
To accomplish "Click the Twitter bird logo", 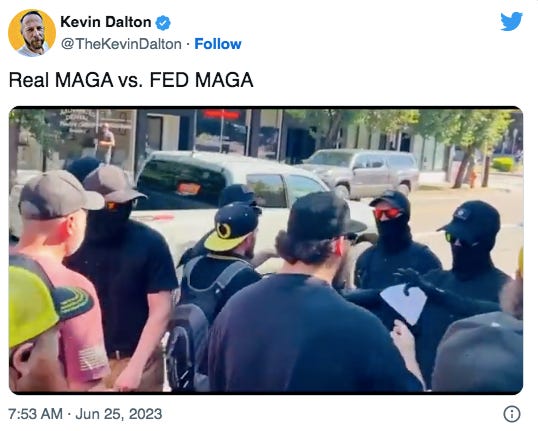I will point(511,21).
